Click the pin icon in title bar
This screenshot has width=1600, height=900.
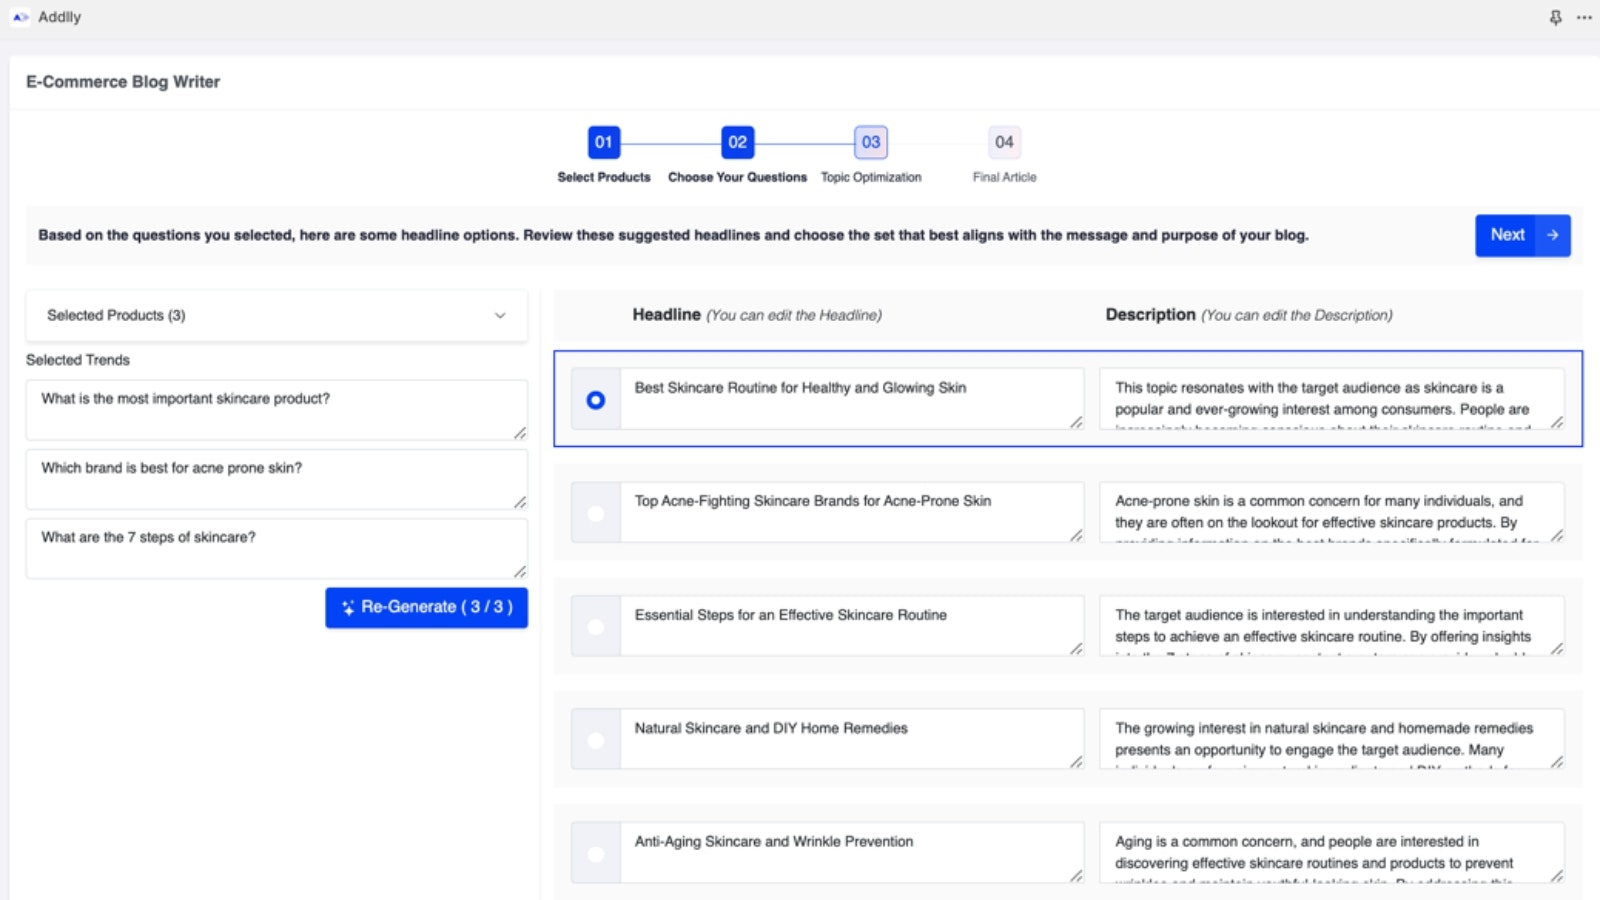pyautogui.click(x=1555, y=17)
